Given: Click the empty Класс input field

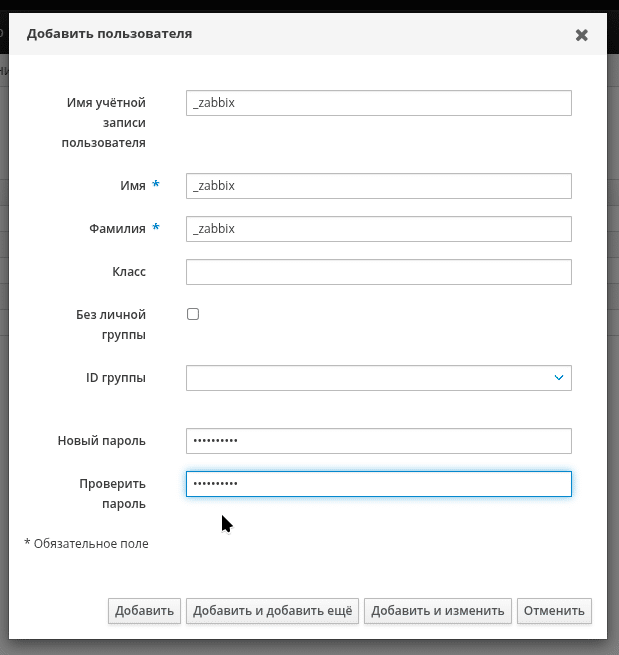Looking at the screenshot, I should click(378, 272).
